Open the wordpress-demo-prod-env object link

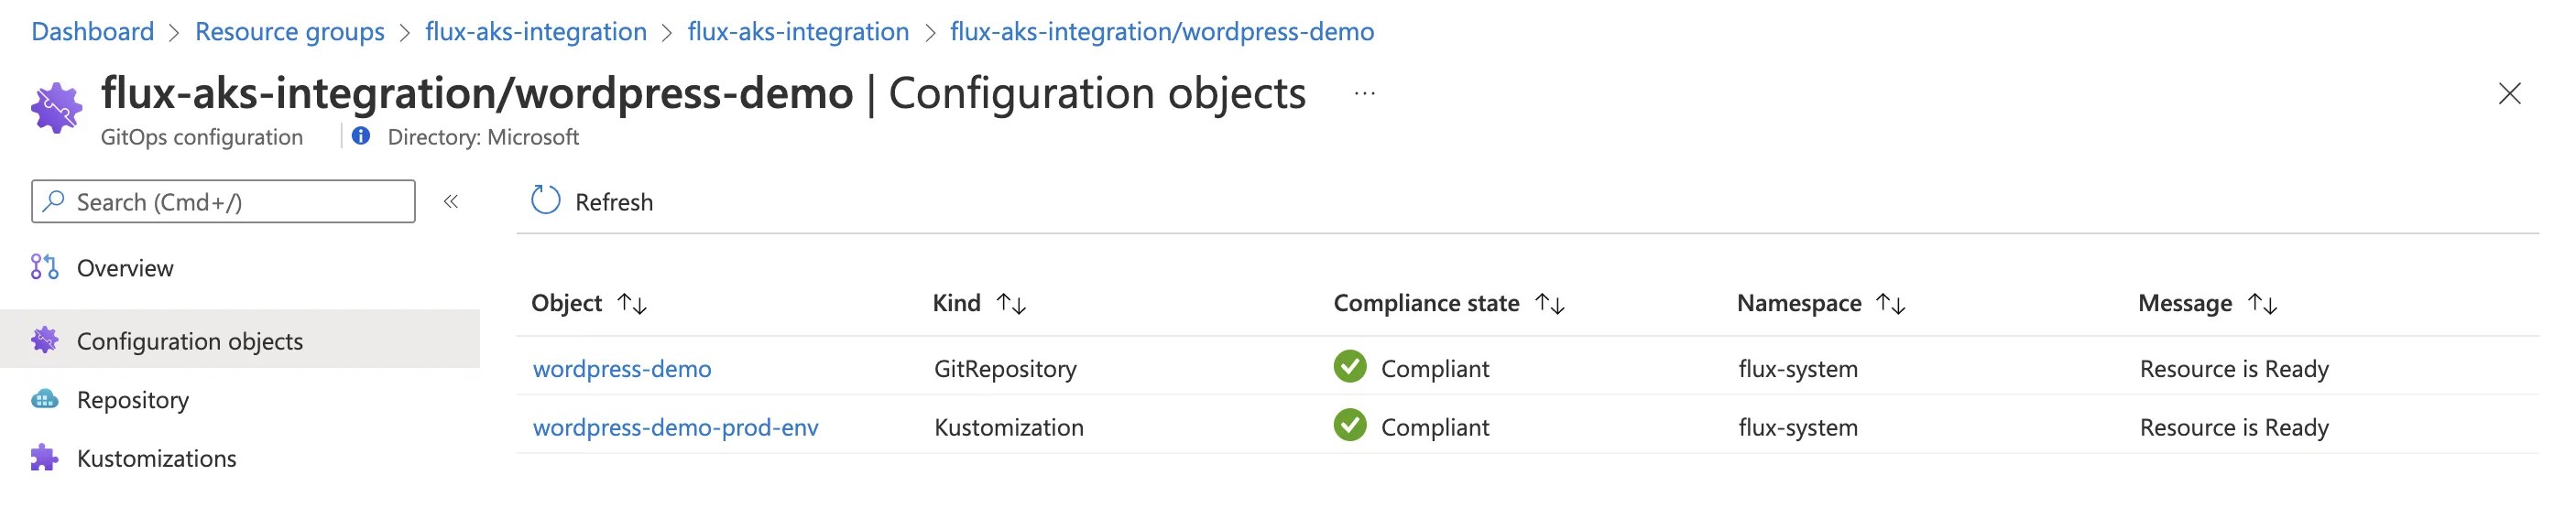676,428
